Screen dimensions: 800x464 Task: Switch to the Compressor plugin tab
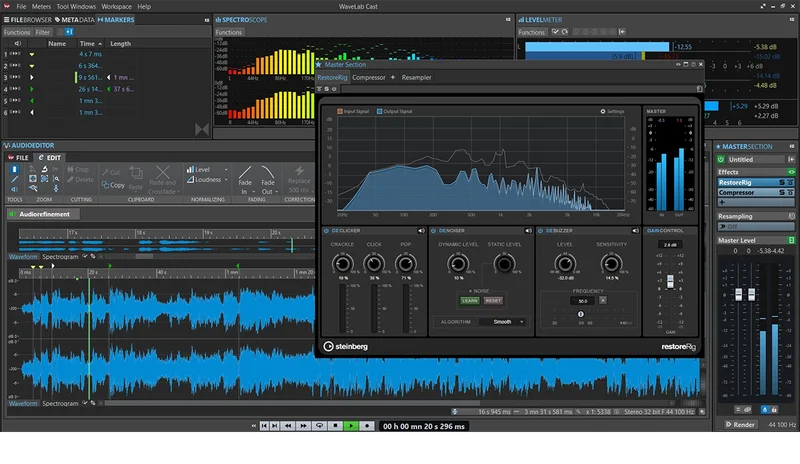pyautogui.click(x=368, y=77)
